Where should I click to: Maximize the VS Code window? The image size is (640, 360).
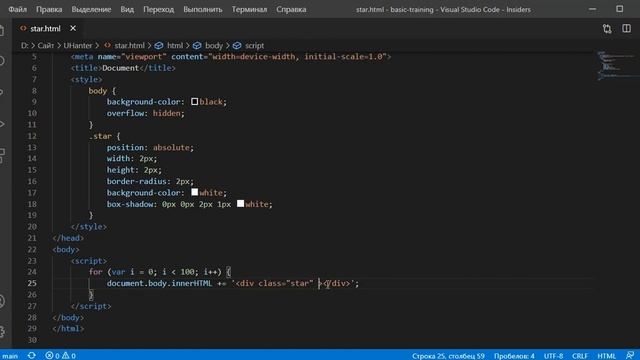pos(620,9)
